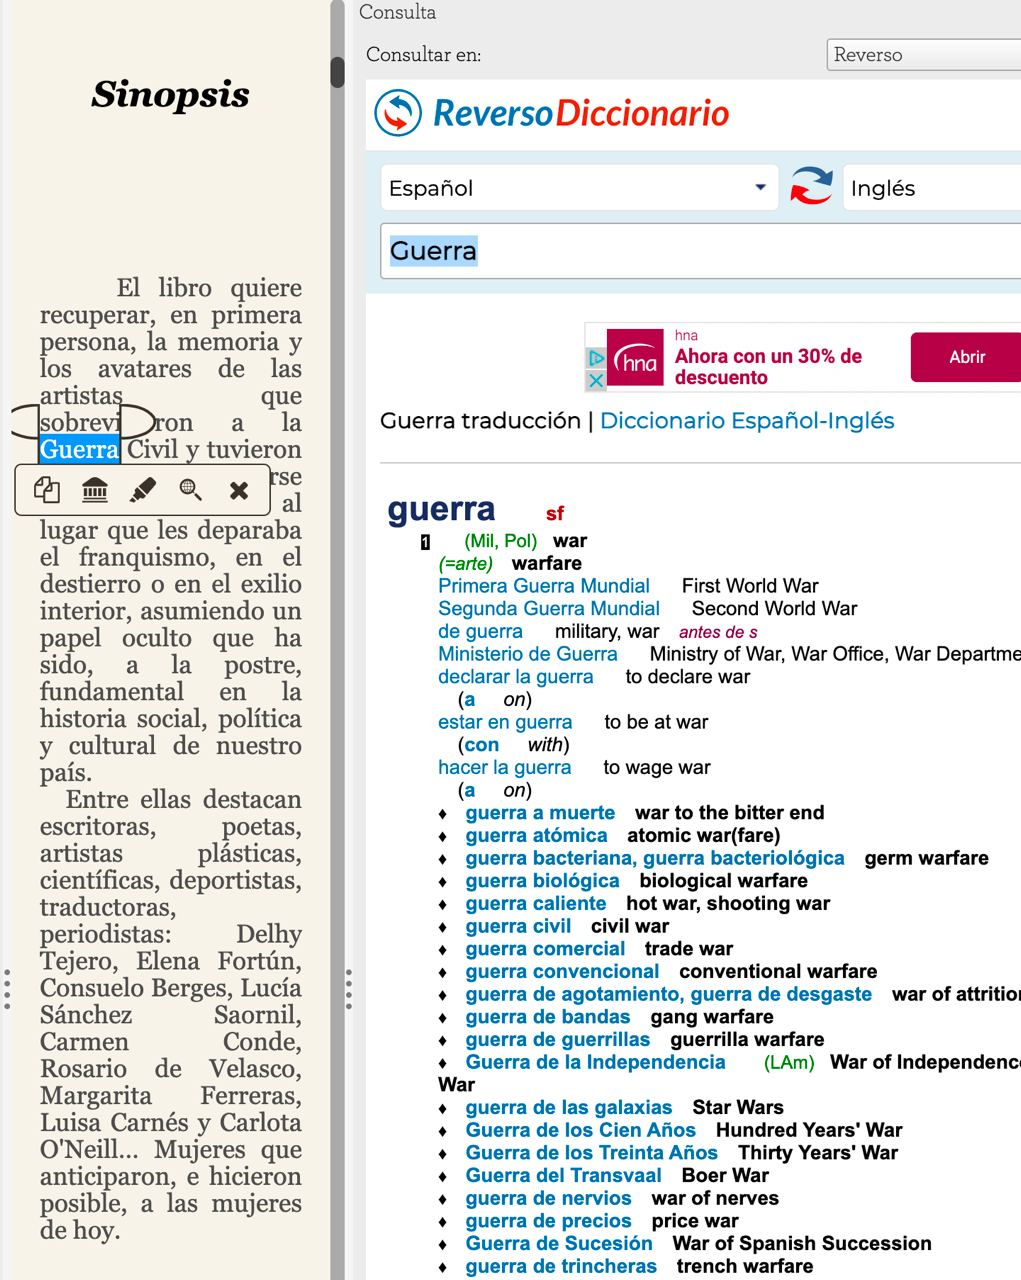Click the guerra headword in dictionary
The width and height of the screenshot is (1021, 1280).
(x=441, y=509)
